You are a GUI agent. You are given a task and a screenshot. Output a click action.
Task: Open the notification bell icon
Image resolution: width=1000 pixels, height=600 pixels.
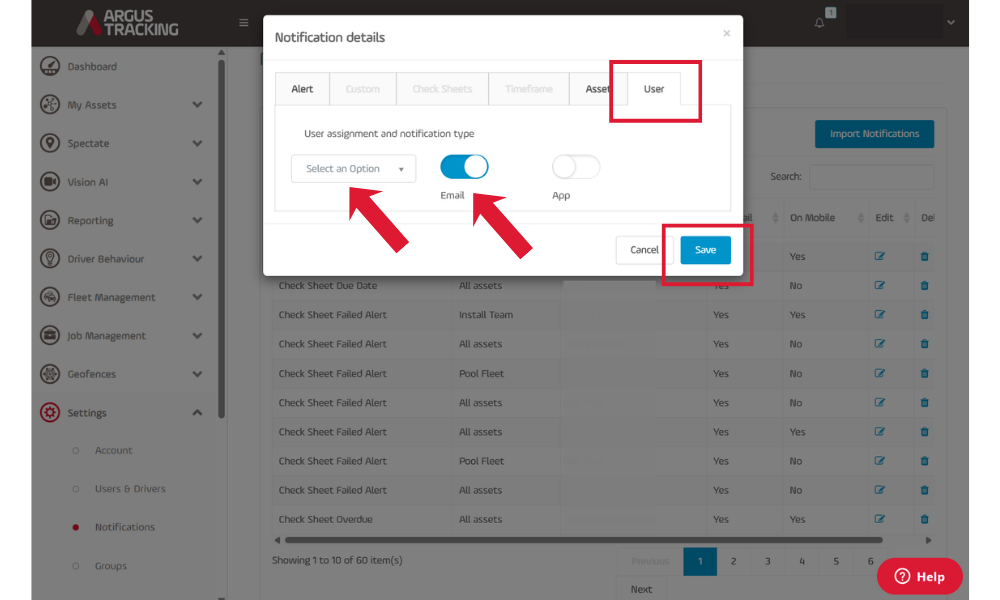click(x=820, y=23)
